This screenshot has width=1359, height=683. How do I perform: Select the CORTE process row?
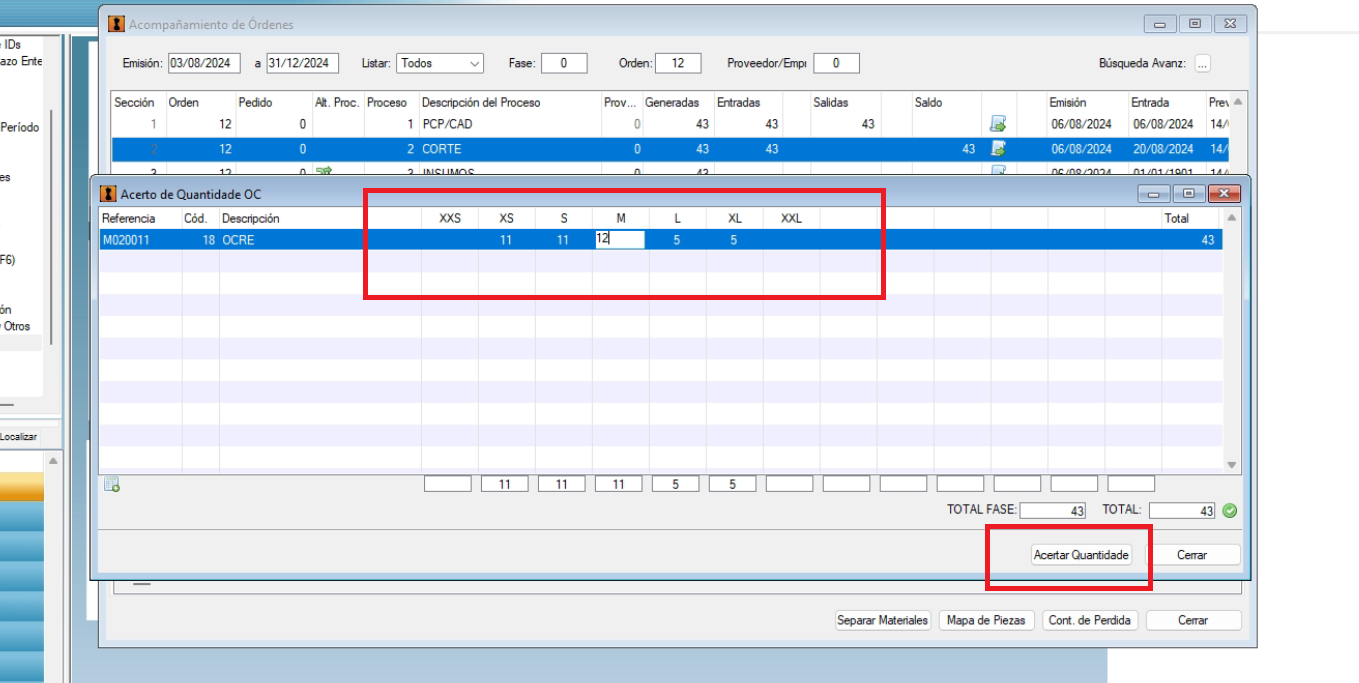point(672,149)
